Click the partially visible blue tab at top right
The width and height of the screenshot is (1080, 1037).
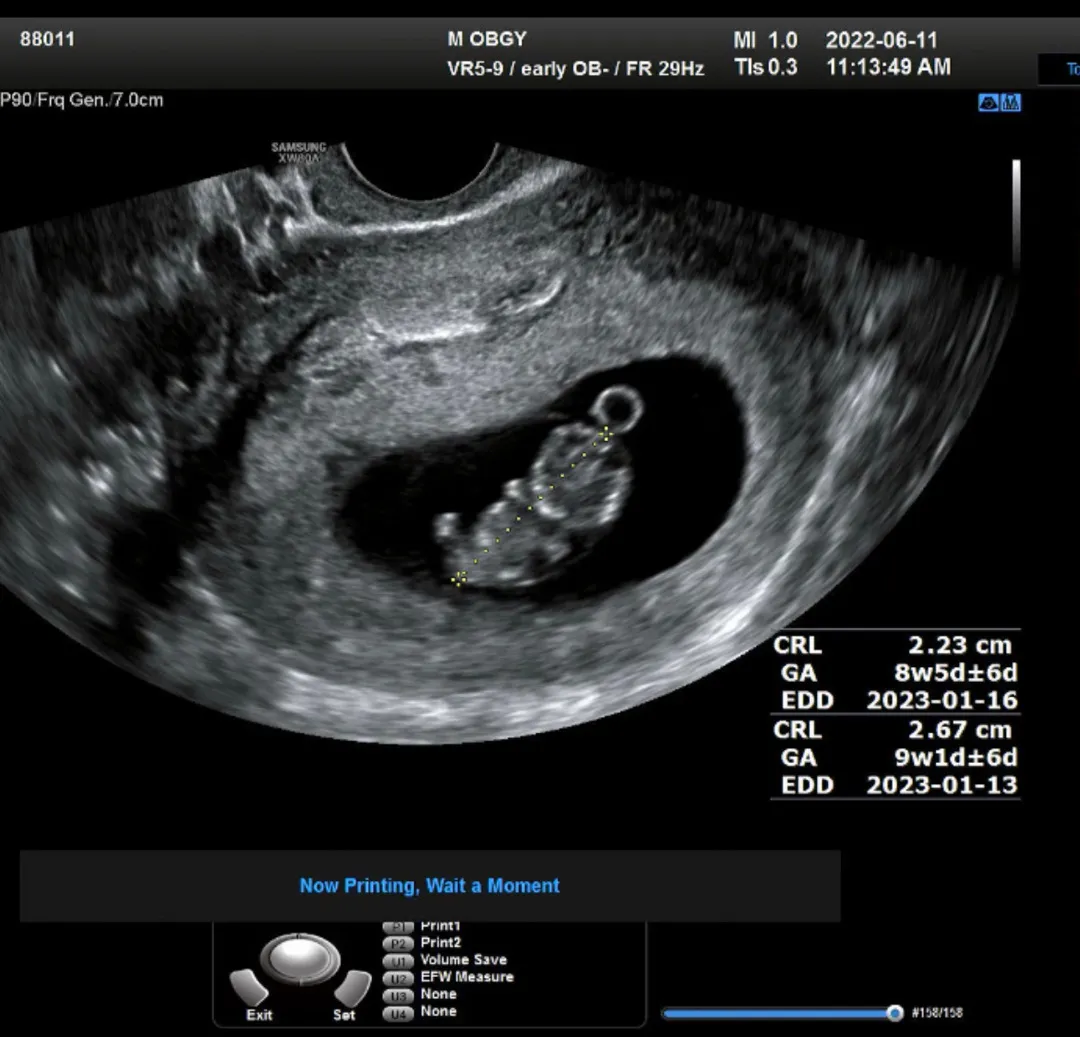click(x=1059, y=69)
